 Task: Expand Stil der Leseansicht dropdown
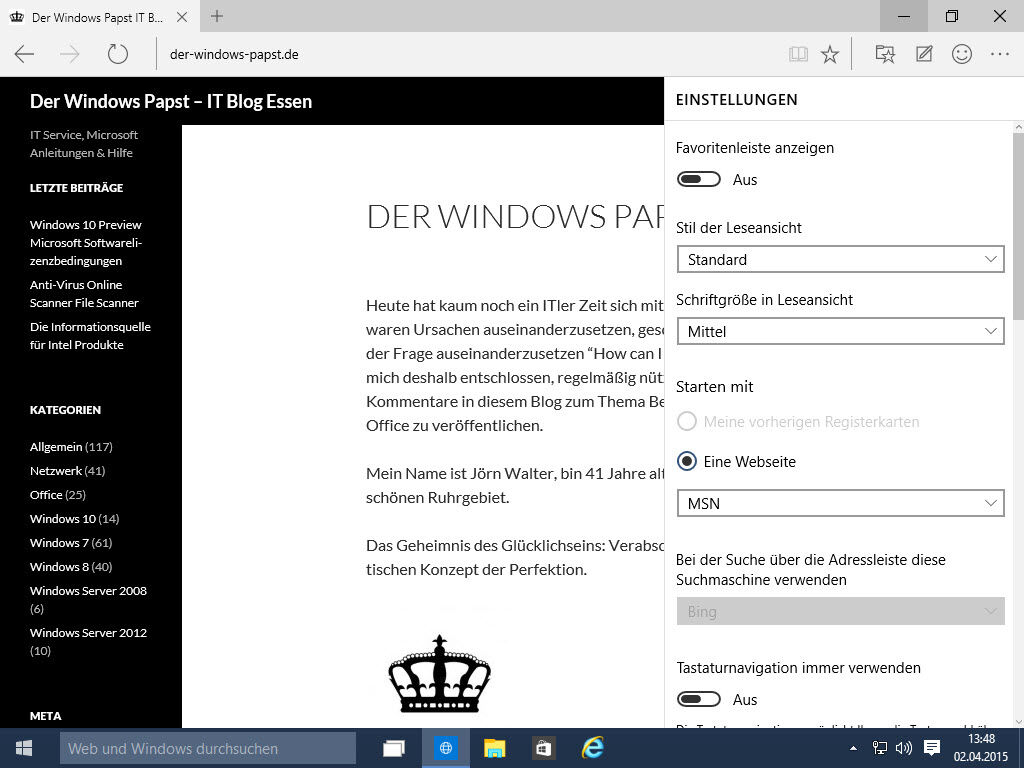tap(840, 259)
